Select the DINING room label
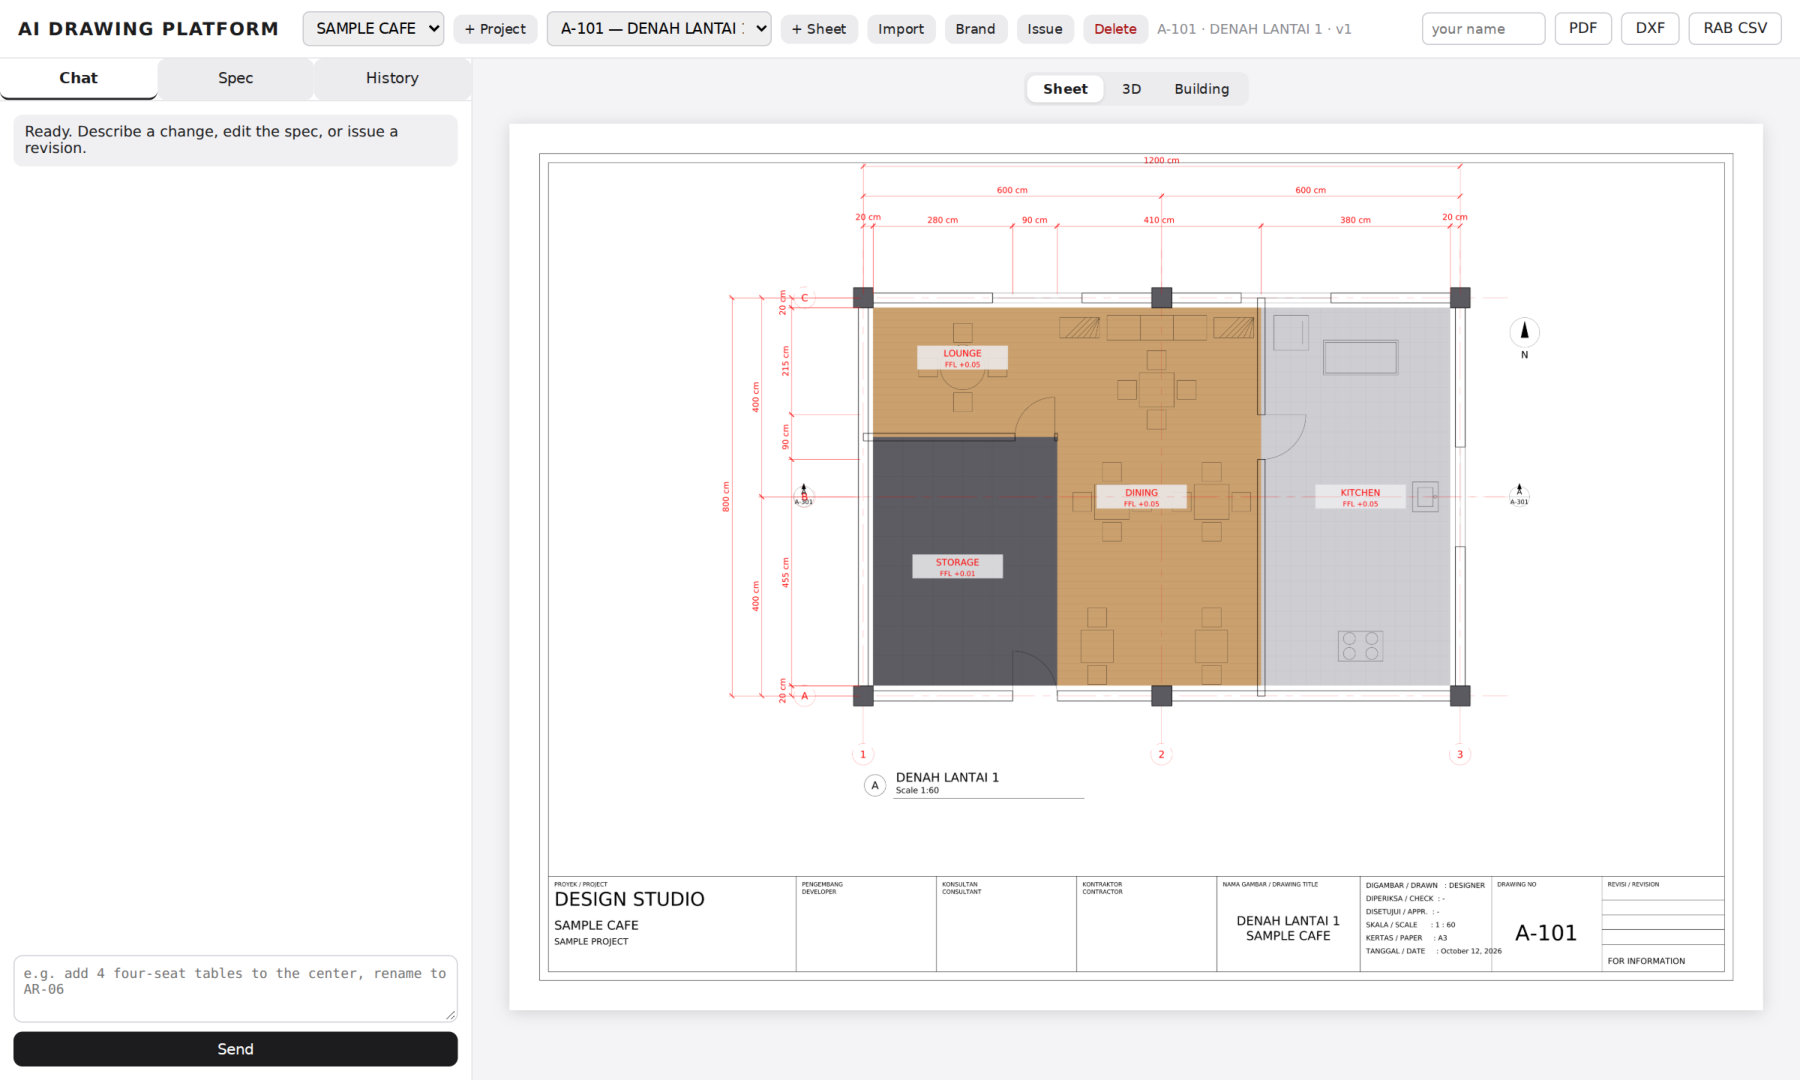Viewport: 1800px width, 1080px height. tap(1141, 497)
